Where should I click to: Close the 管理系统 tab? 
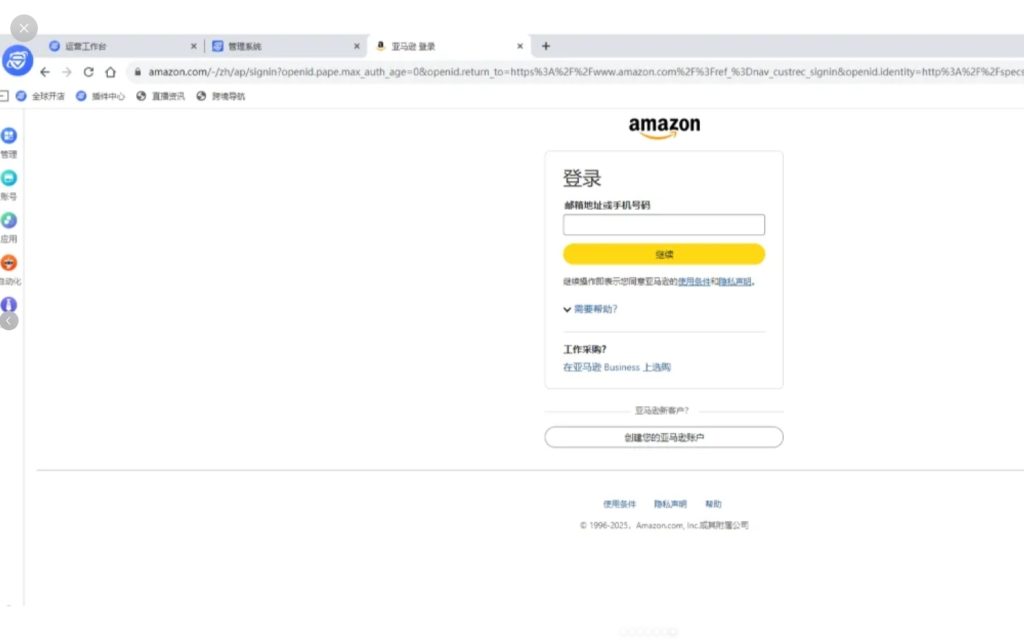tap(357, 46)
